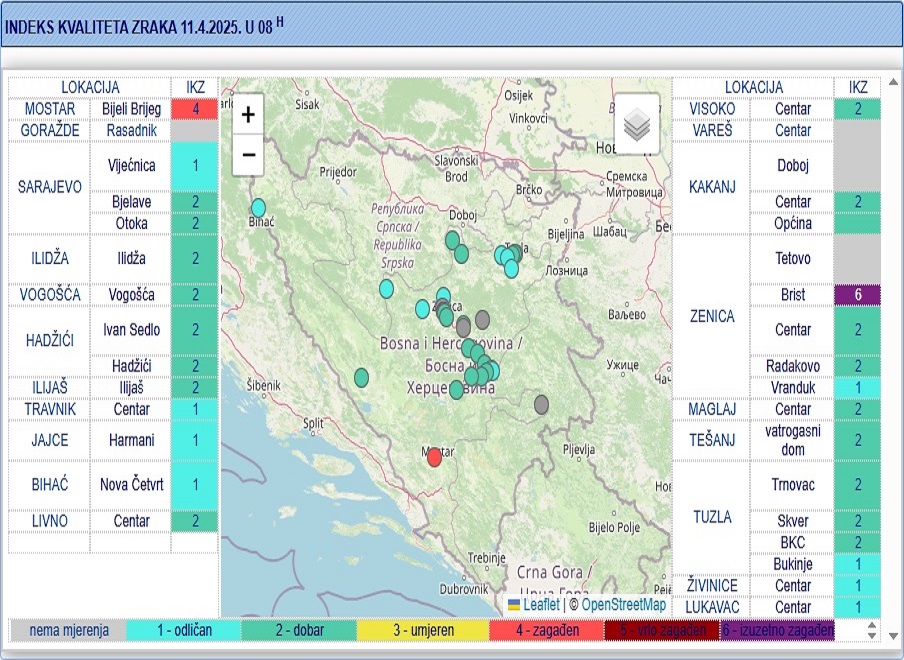Click the ZENICA location cell
This screenshot has width=904, height=660.
712,316
